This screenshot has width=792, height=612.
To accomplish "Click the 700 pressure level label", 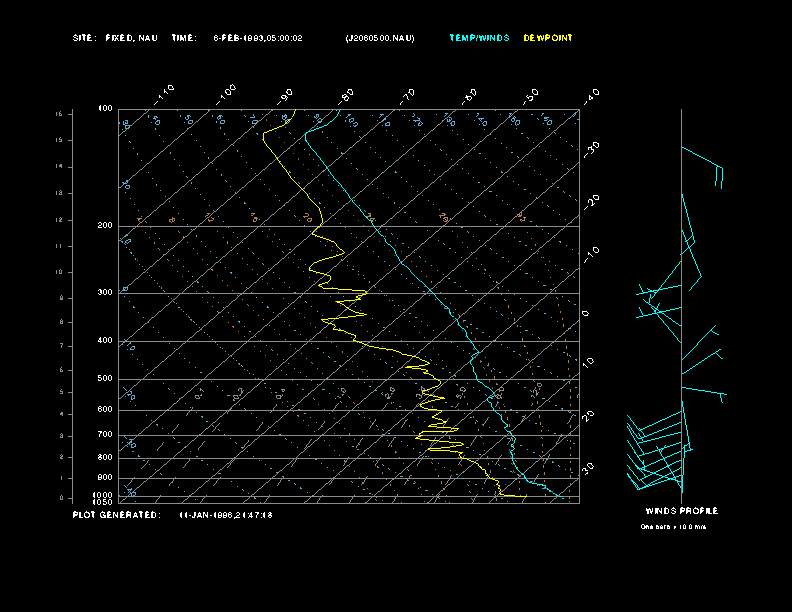I will point(105,435).
